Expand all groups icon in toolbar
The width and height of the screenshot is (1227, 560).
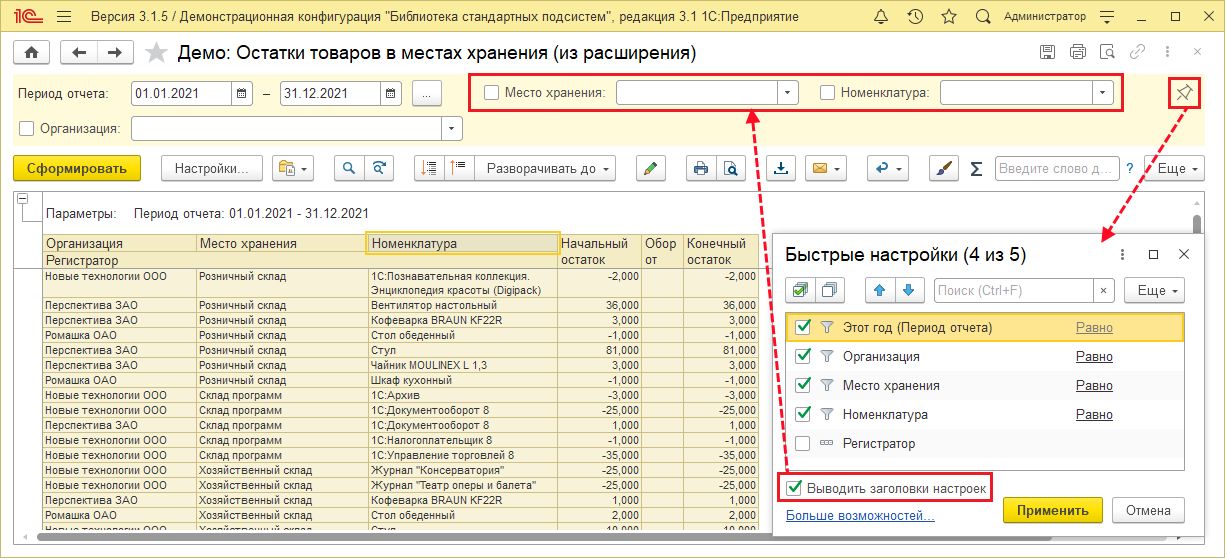click(x=459, y=168)
